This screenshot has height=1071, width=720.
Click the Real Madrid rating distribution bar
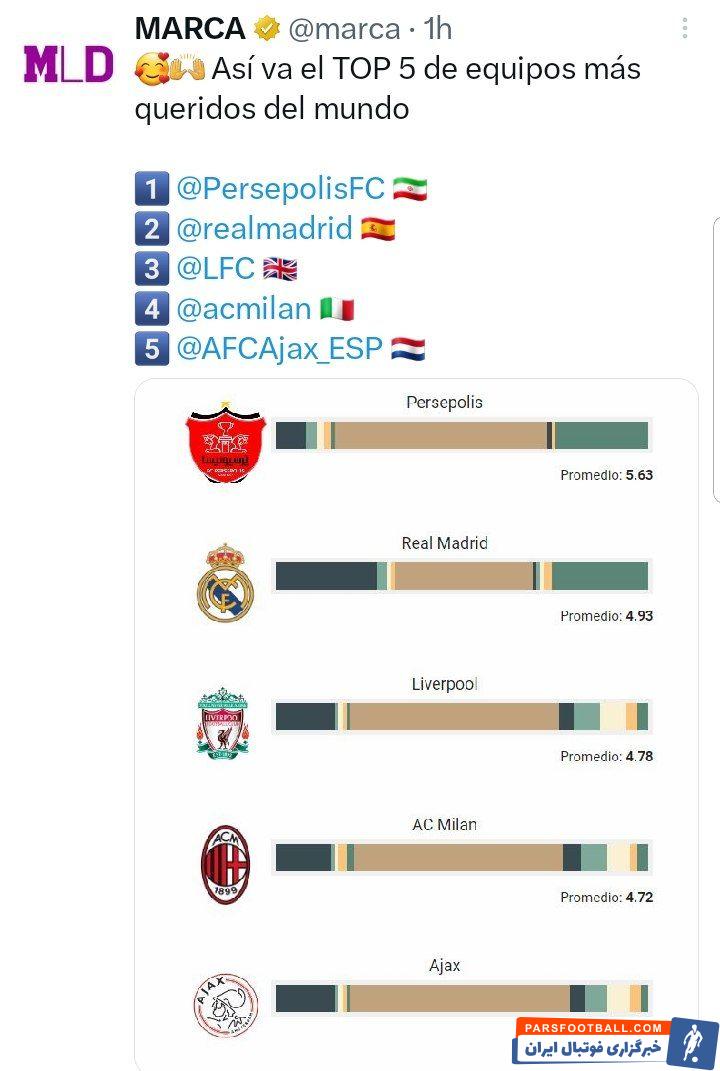tap(462, 576)
